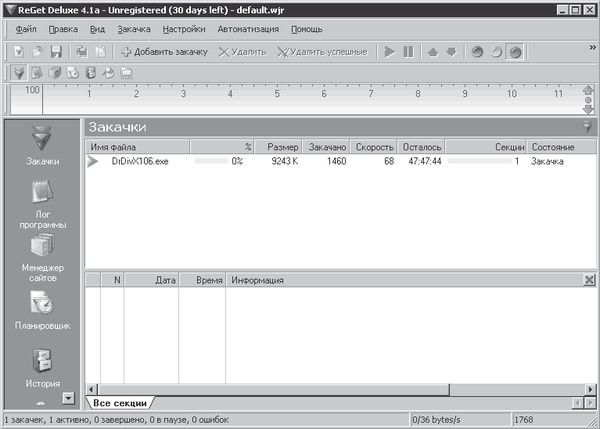Select the DrDivX106.exe download row
600x429 pixels.
point(139,161)
